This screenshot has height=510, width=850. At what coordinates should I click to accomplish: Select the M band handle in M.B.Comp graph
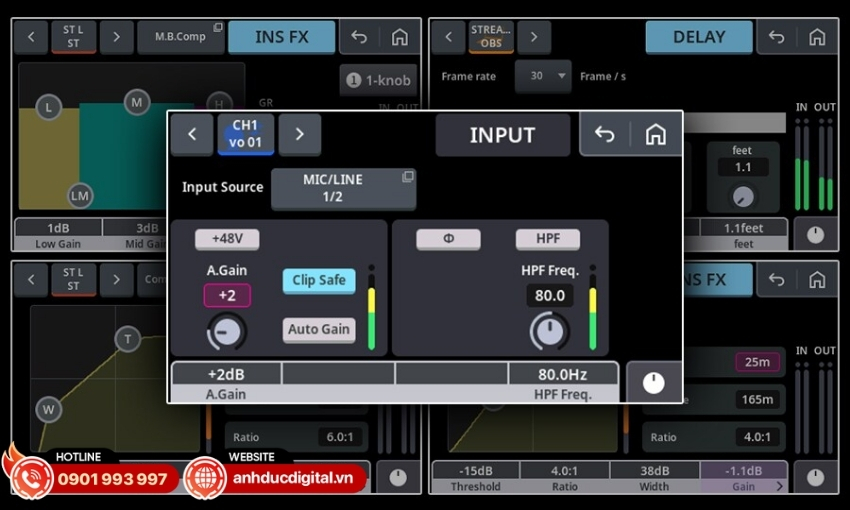point(137,102)
